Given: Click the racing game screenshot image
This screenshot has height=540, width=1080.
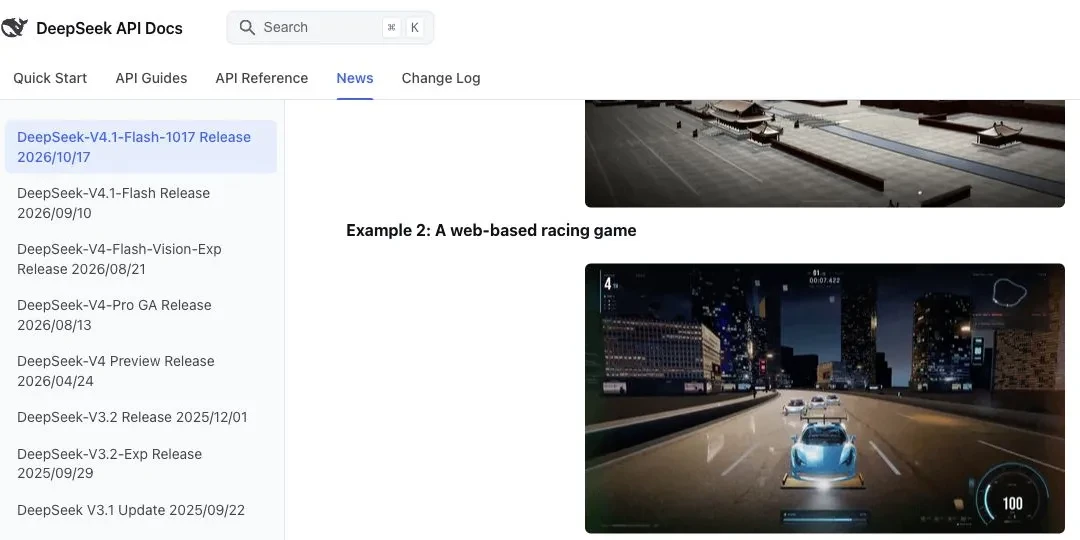Looking at the screenshot, I should pos(824,398).
